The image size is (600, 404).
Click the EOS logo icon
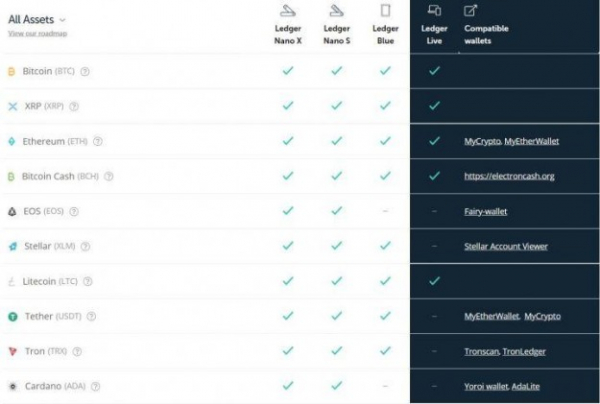click(x=12, y=211)
